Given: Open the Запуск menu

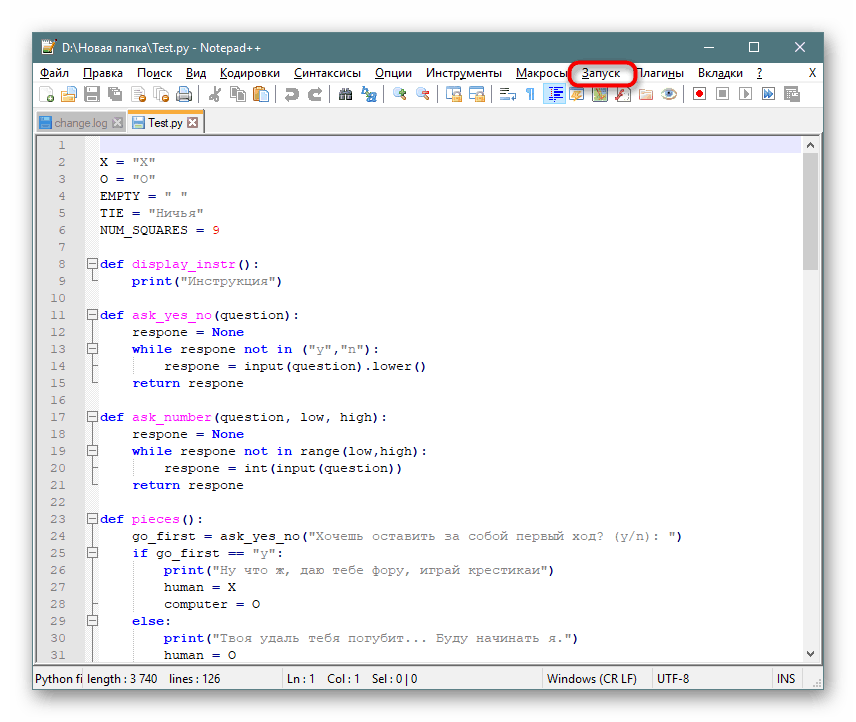Looking at the screenshot, I should coord(601,73).
